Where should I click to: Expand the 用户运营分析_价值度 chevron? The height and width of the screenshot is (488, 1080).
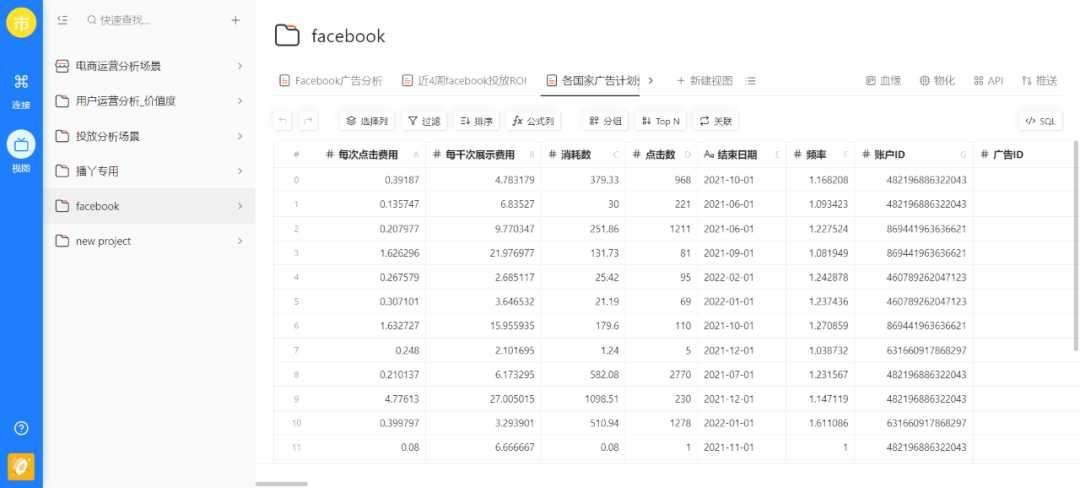click(x=240, y=101)
